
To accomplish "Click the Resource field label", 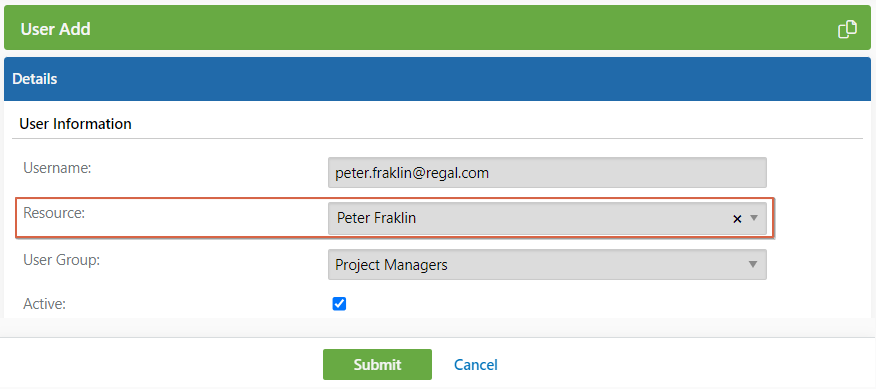I will (x=54, y=213).
